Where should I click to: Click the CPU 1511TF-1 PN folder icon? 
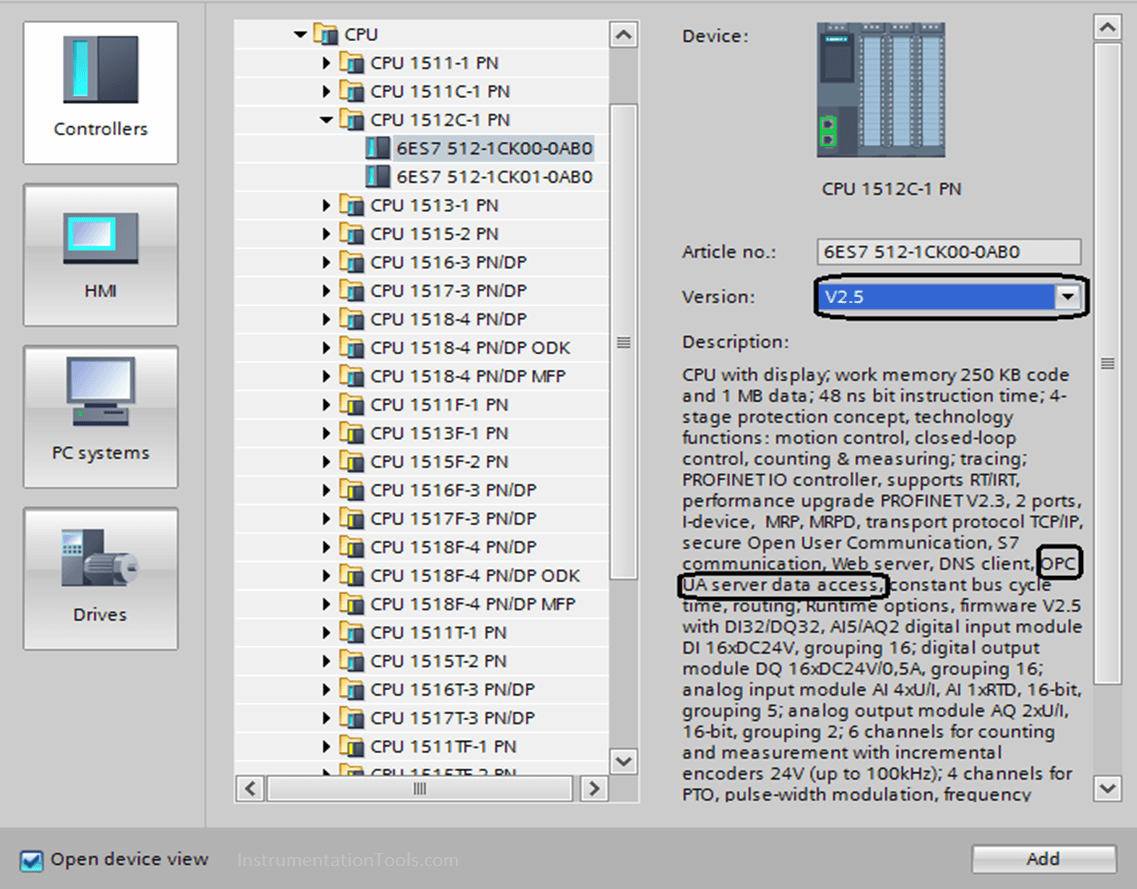click(x=352, y=746)
